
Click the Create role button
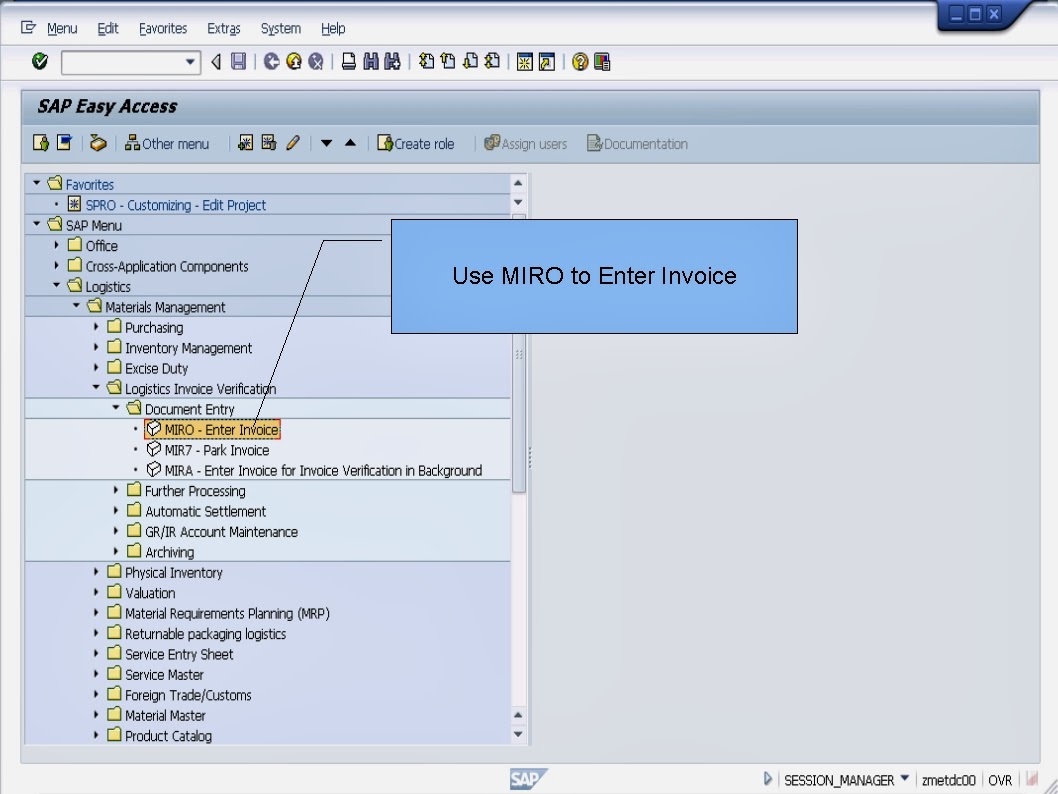[x=416, y=144]
